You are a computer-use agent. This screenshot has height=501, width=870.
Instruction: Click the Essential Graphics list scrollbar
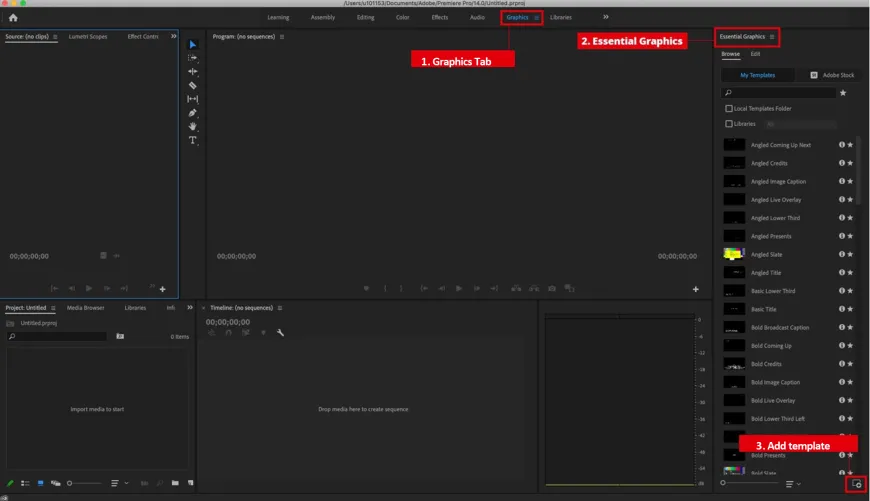(859, 170)
